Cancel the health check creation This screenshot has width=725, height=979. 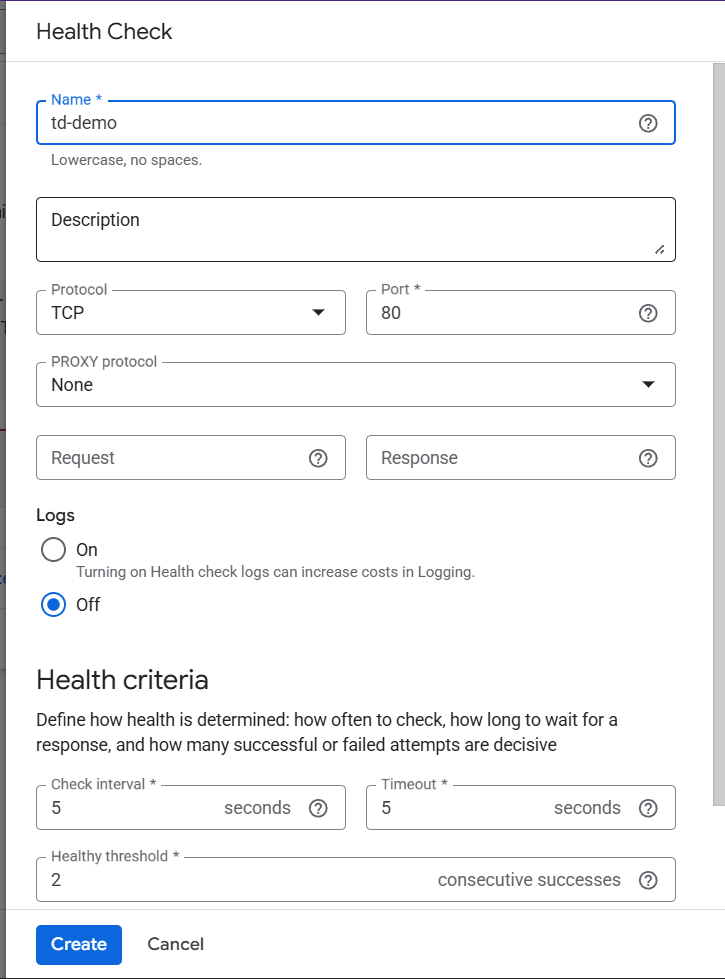pyautogui.click(x=175, y=944)
